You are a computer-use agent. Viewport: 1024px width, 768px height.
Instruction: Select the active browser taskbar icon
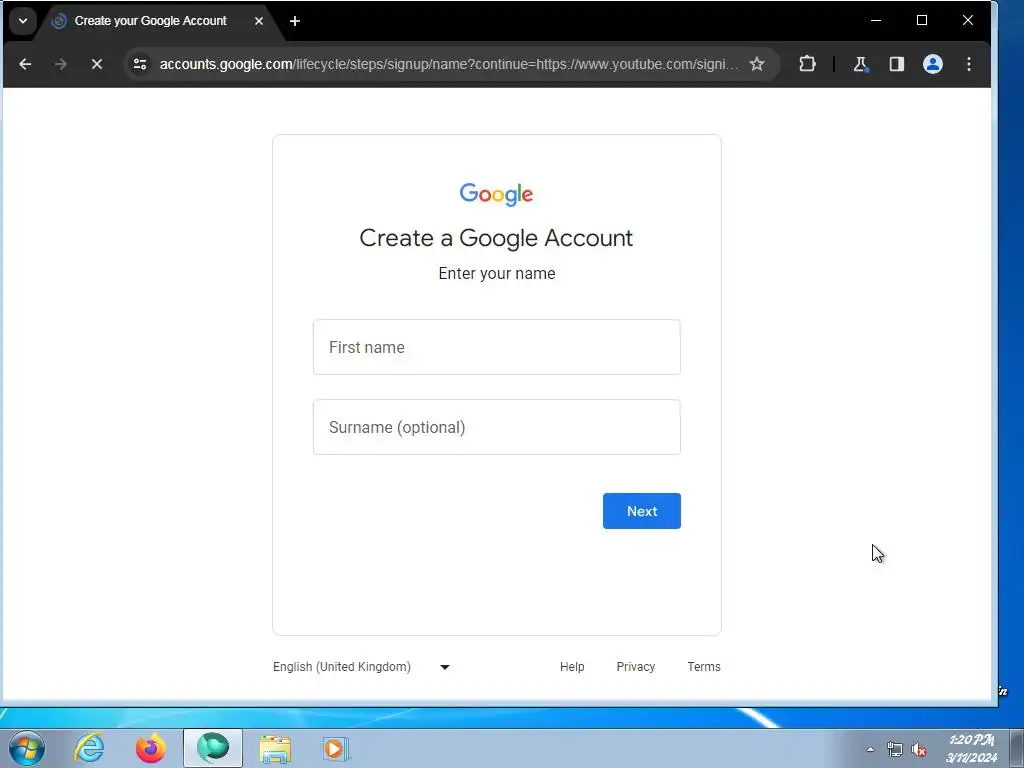[x=213, y=748]
